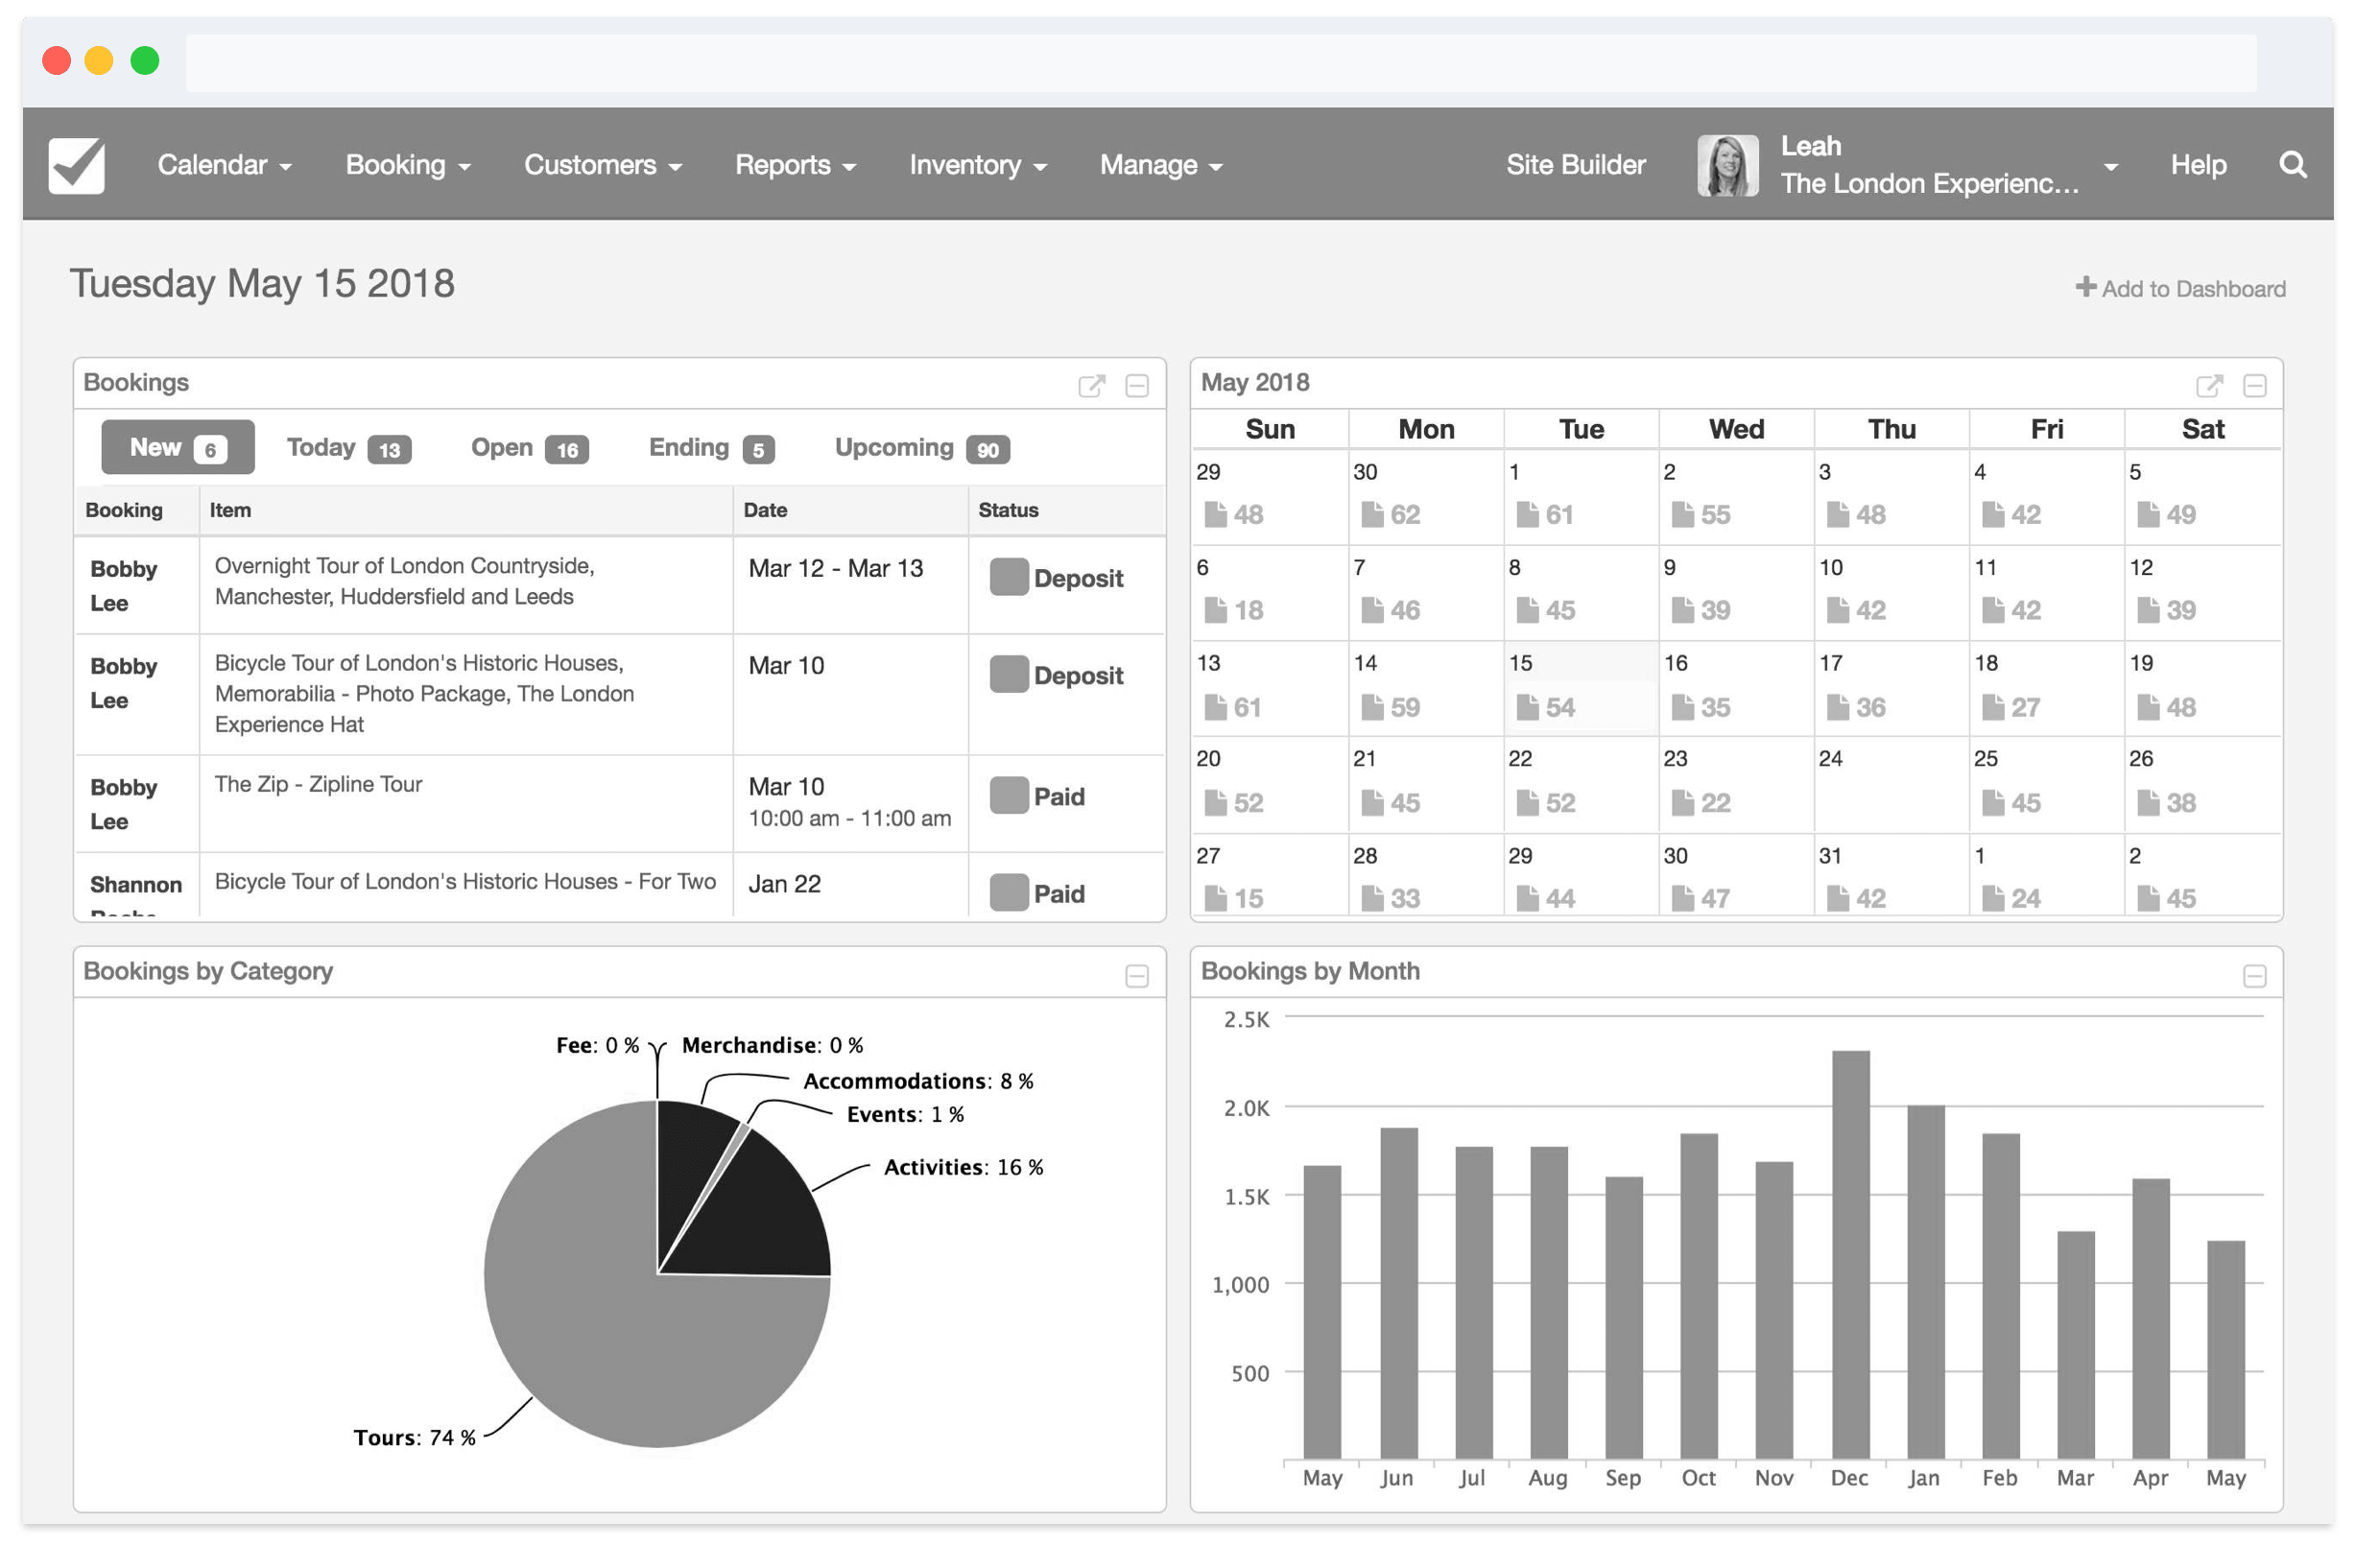Switch to the Today bookings tab
Viewport: 2355px width, 1568px height.
coord(348,447)
